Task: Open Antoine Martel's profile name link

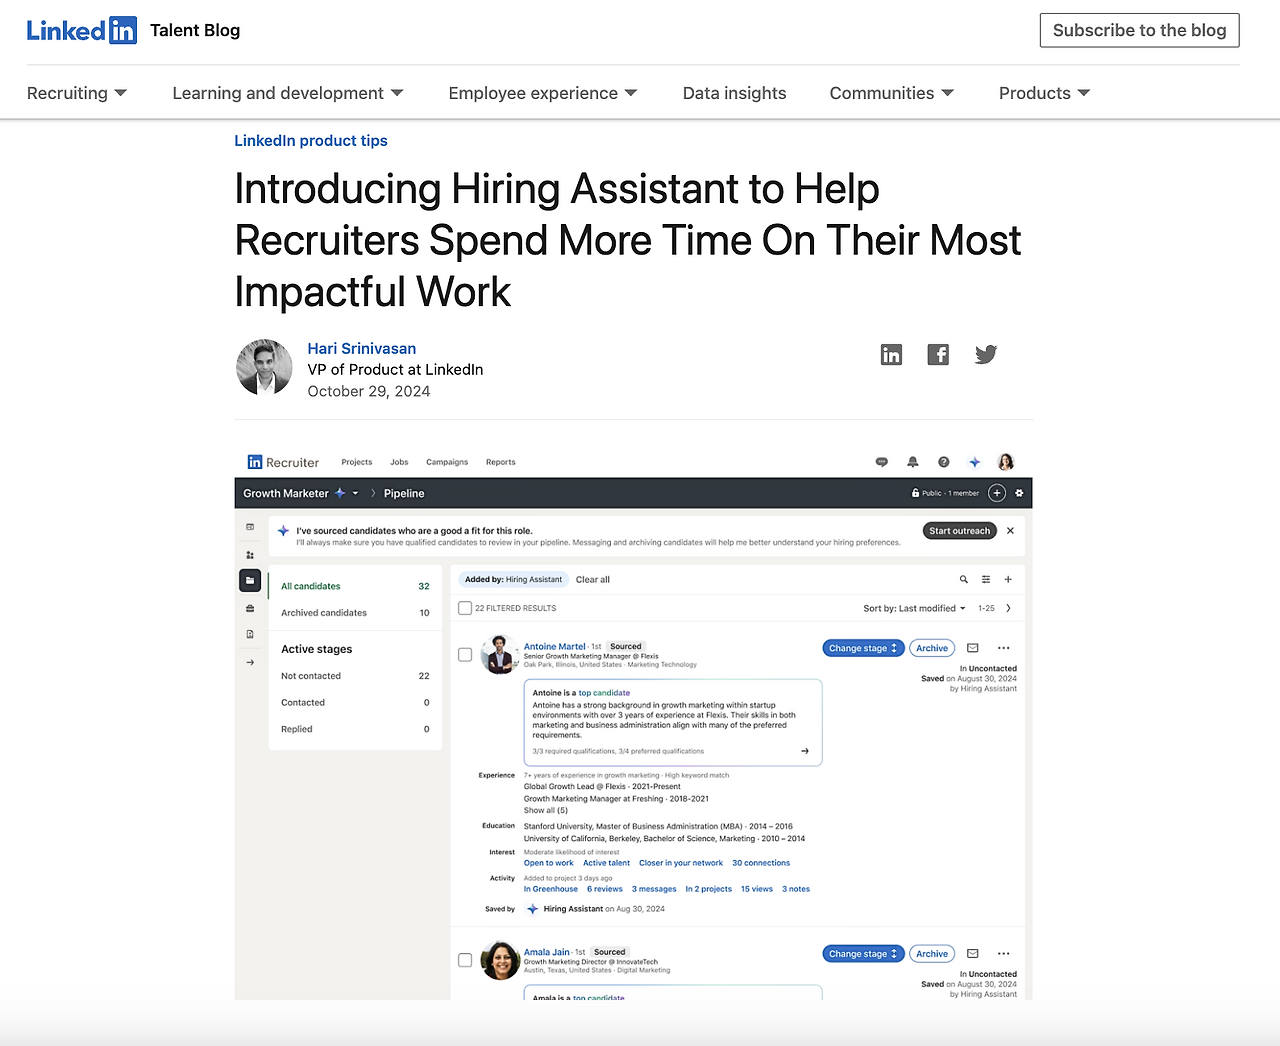Action: (555, 647)
